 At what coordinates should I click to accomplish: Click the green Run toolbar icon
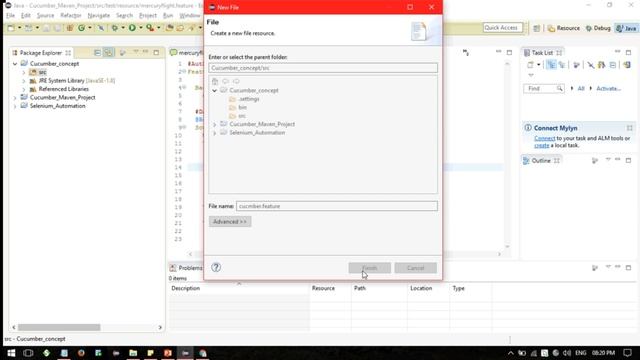(x=132, y=28)
